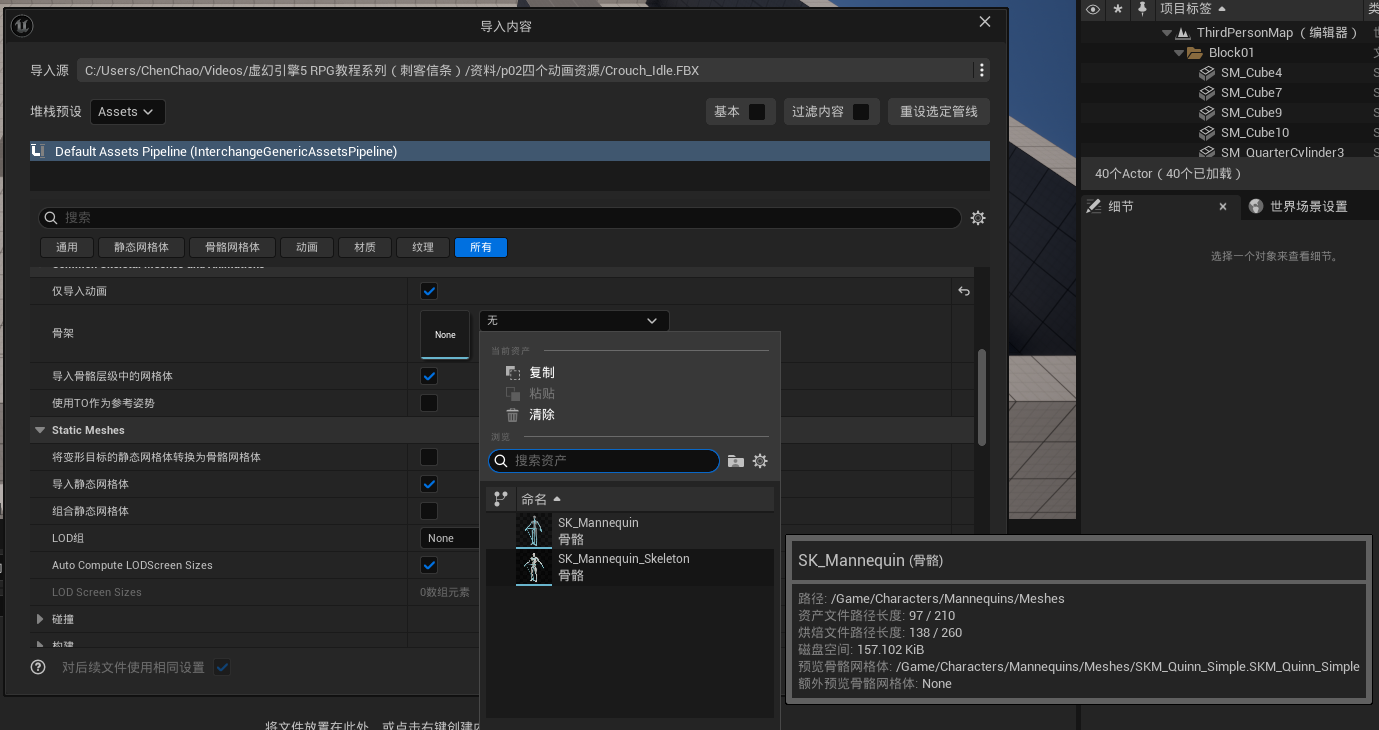Click the SM_Cube7 mesh icon
This screenshot has width=1379, height=730.
click(1207, 93)
